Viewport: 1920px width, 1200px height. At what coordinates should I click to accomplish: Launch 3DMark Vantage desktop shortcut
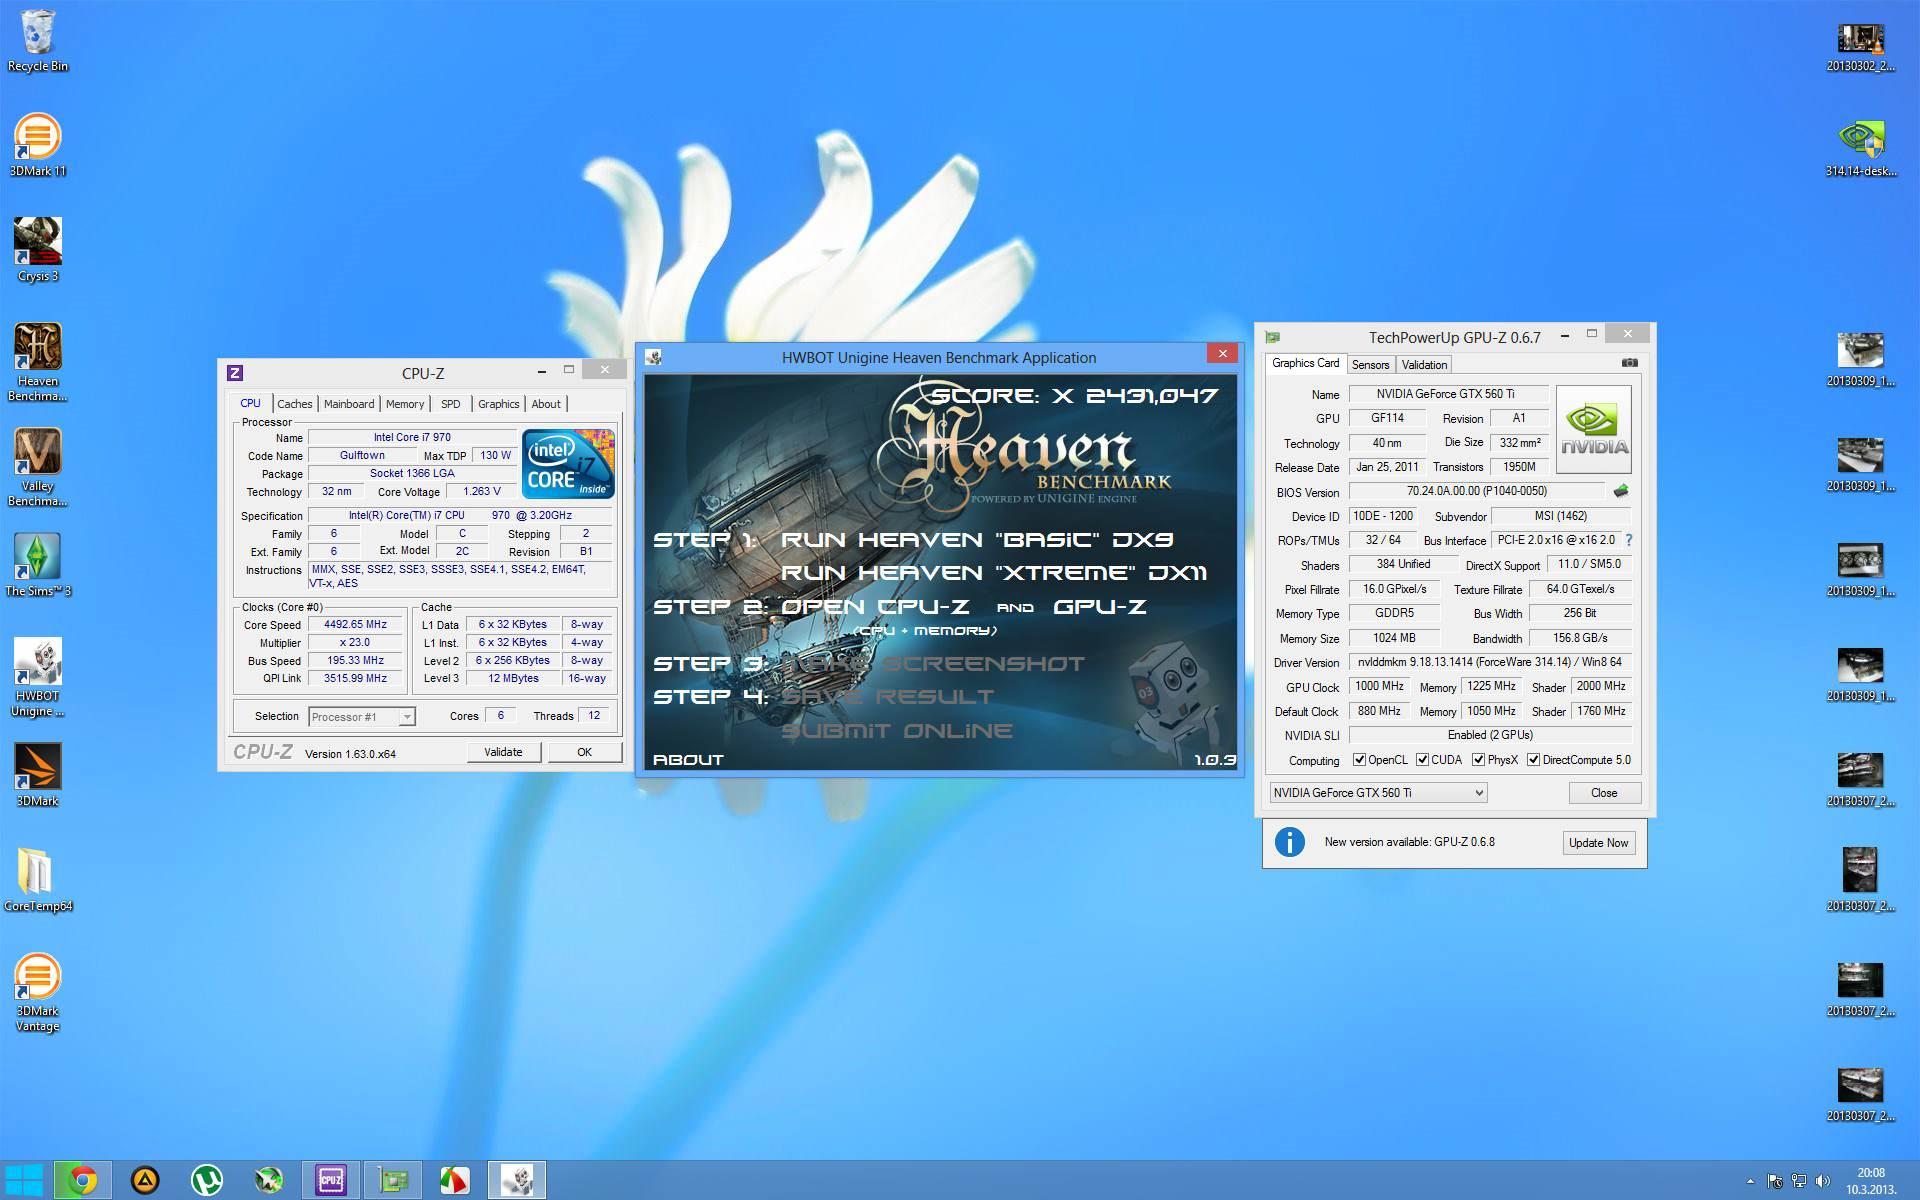[x=37, y=992]
